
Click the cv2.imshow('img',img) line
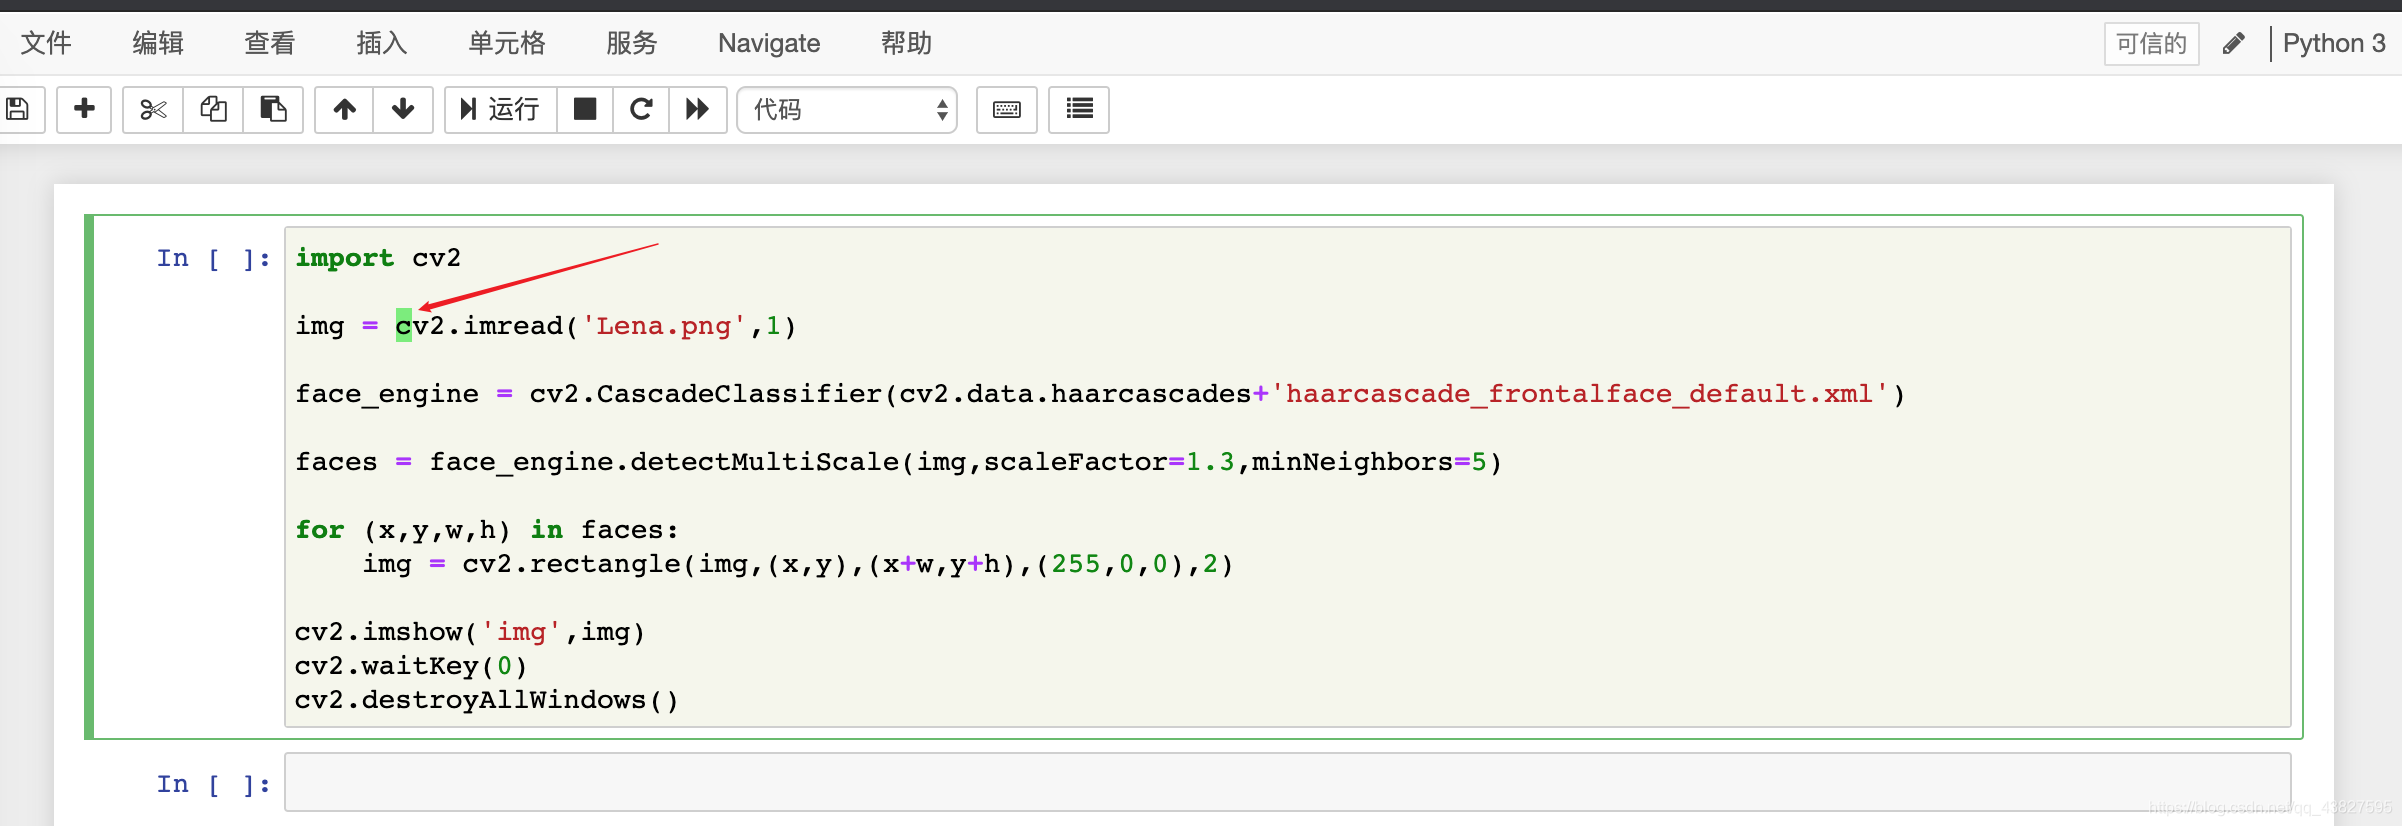pos(470,632)
